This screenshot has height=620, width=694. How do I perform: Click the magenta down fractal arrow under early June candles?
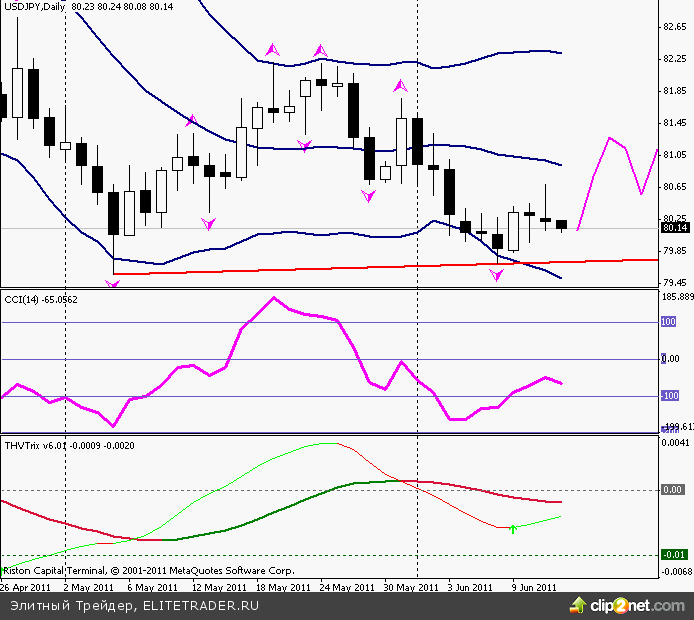pos(496,274)
